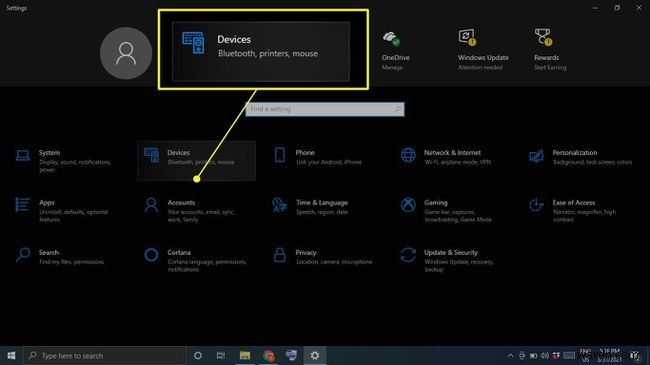Click the battery tray icon
650x365 pixels.
click(x=533, y=355)
